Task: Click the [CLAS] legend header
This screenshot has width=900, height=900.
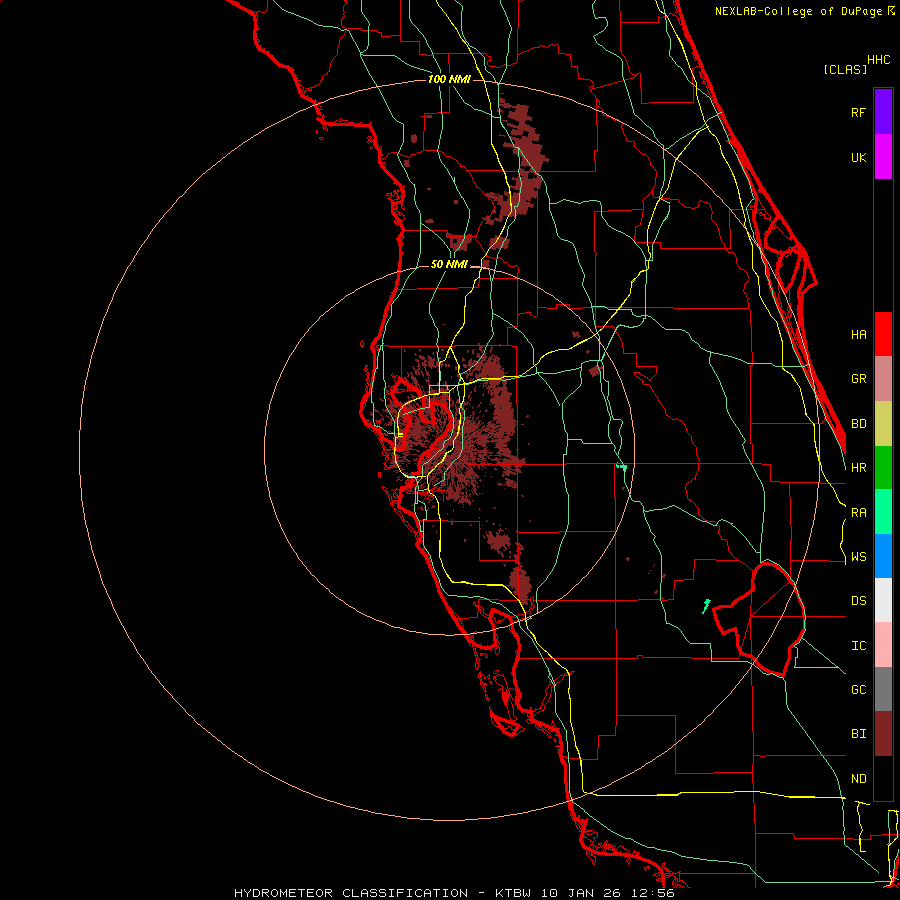Action: 845,69
